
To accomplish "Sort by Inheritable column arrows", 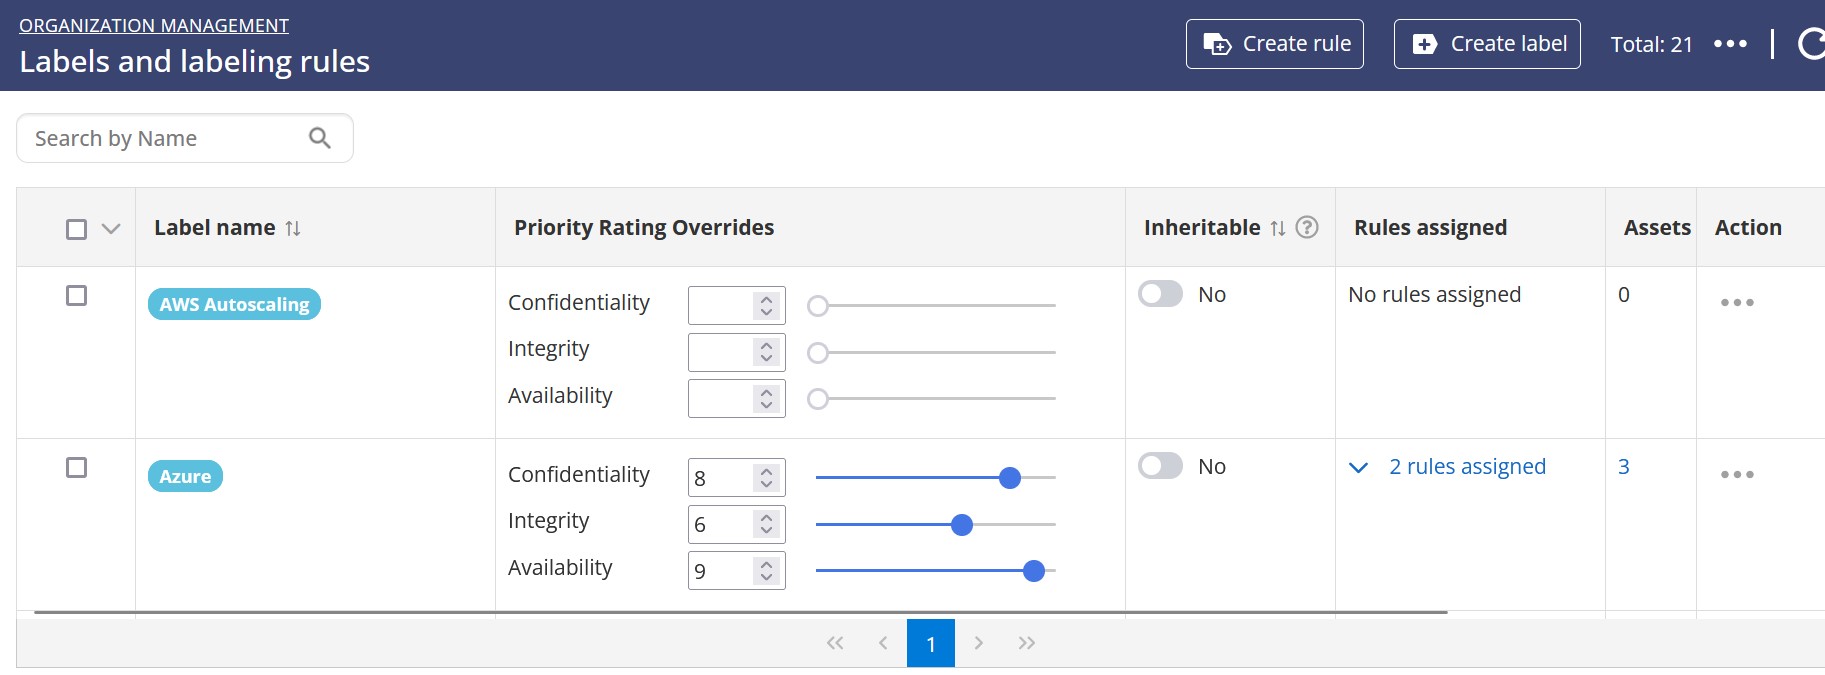I will 1277,228.
